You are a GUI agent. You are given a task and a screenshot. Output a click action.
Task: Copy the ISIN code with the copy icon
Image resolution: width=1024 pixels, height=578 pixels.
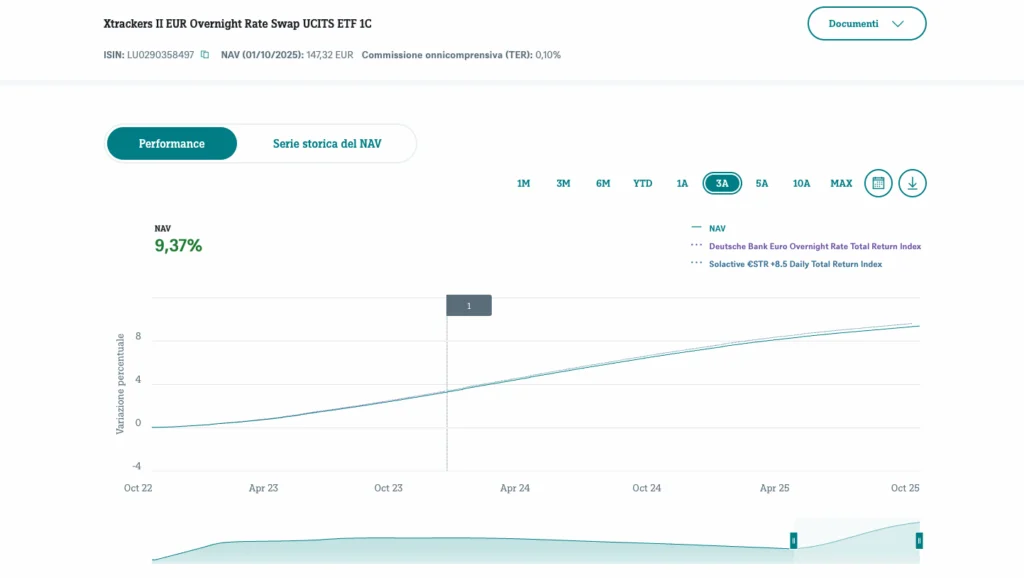click(205, 55)
